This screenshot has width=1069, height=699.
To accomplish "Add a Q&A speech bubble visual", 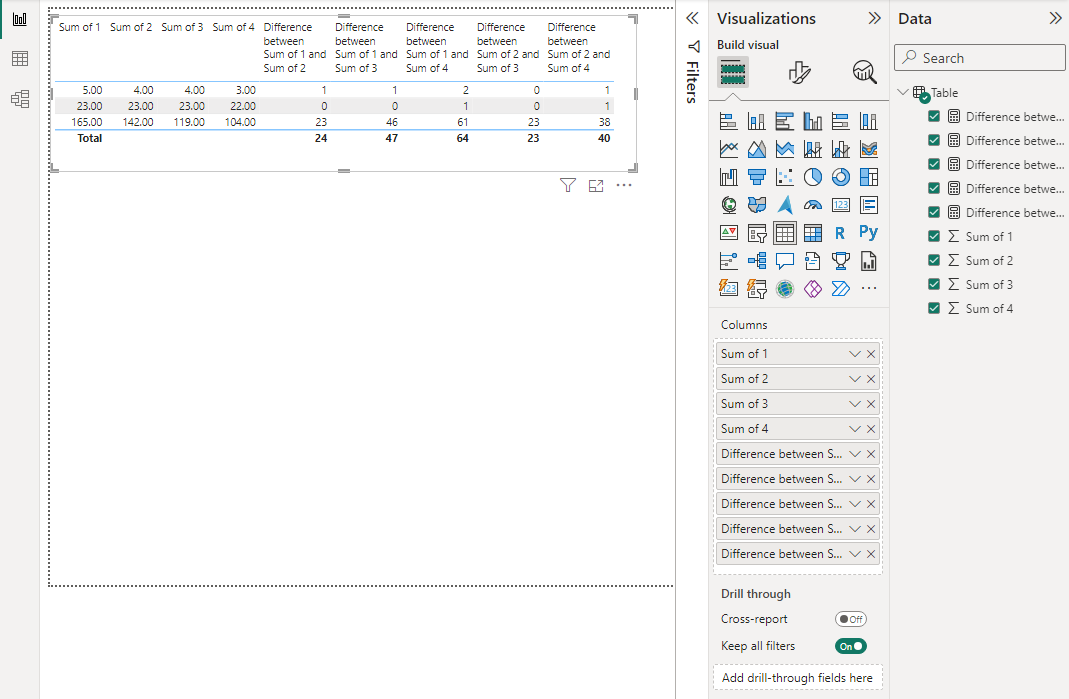I will [785, 261].
